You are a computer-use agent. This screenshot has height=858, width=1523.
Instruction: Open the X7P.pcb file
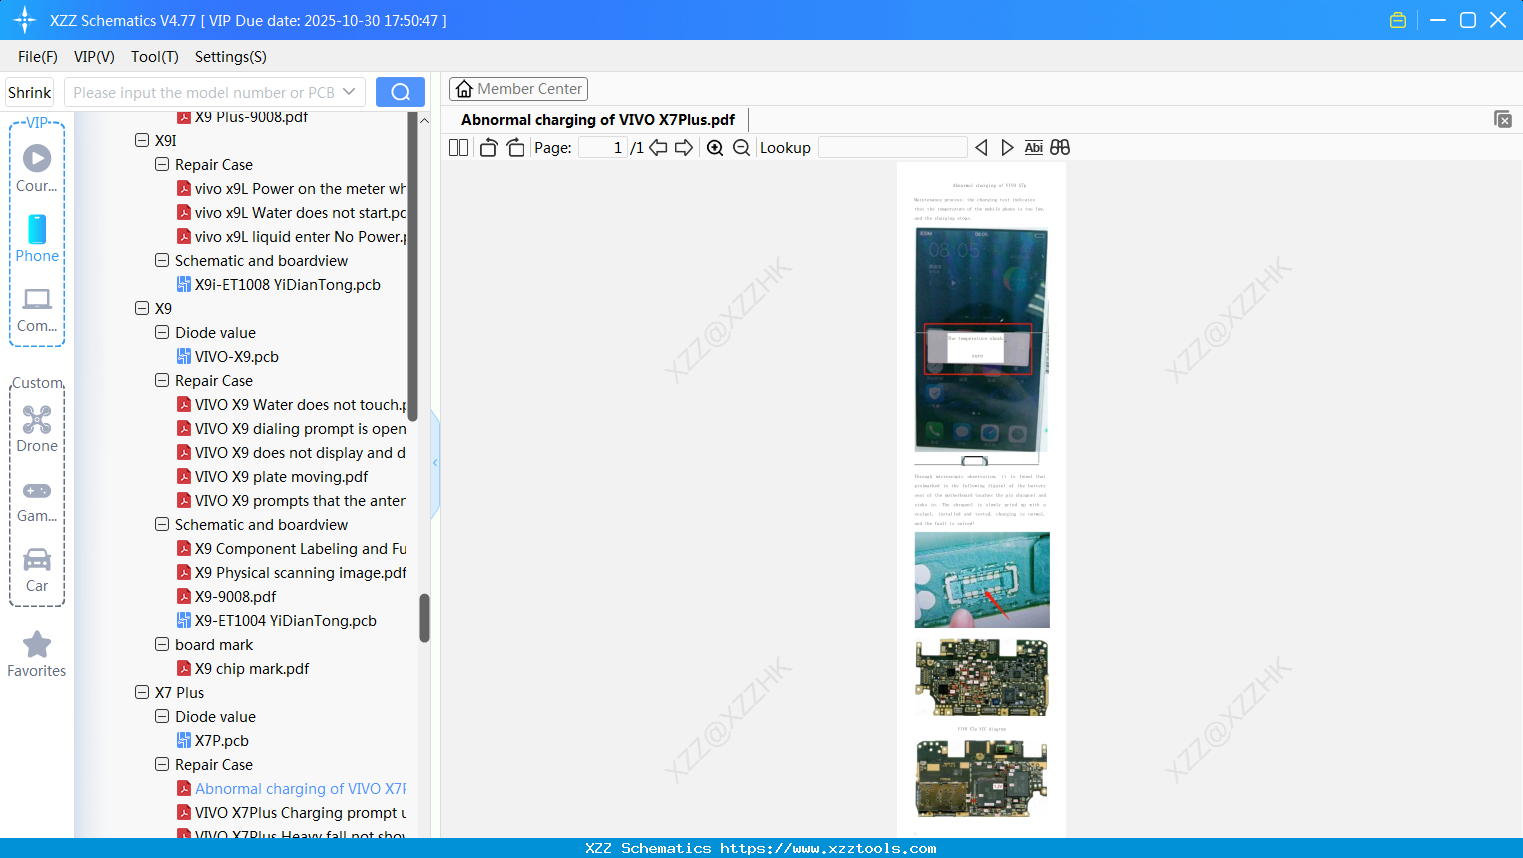213,741
